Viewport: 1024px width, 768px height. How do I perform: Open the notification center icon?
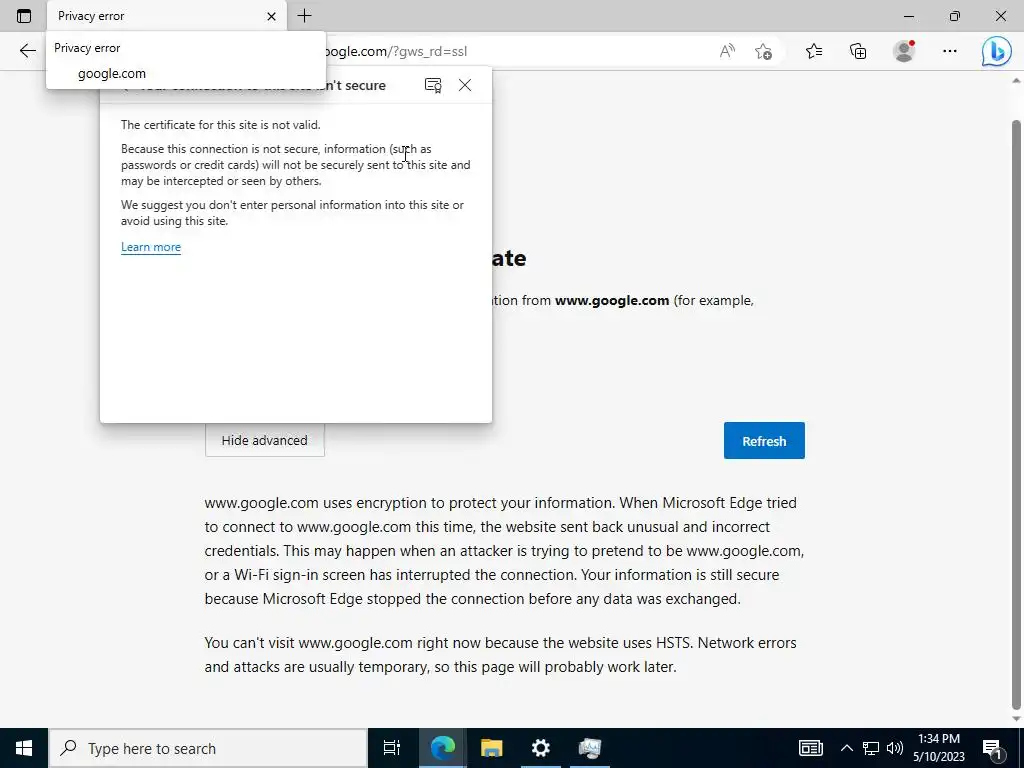click(x=993, y=748)
